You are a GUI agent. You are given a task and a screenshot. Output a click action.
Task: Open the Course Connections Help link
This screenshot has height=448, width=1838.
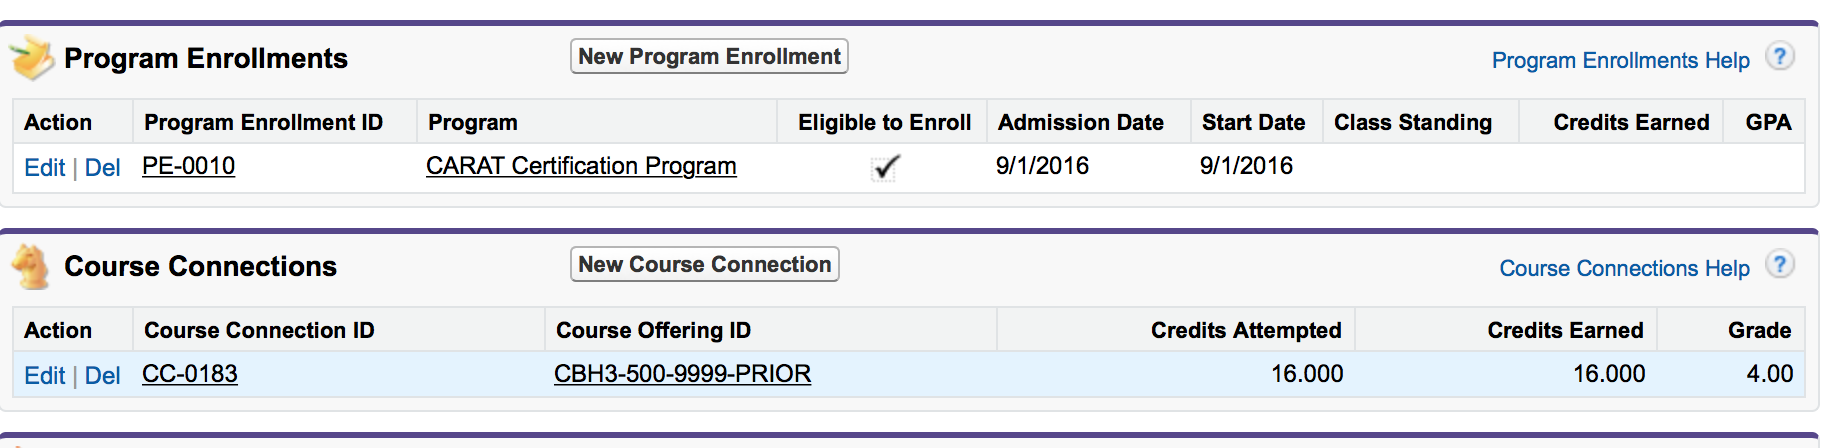pos(1624,269)
